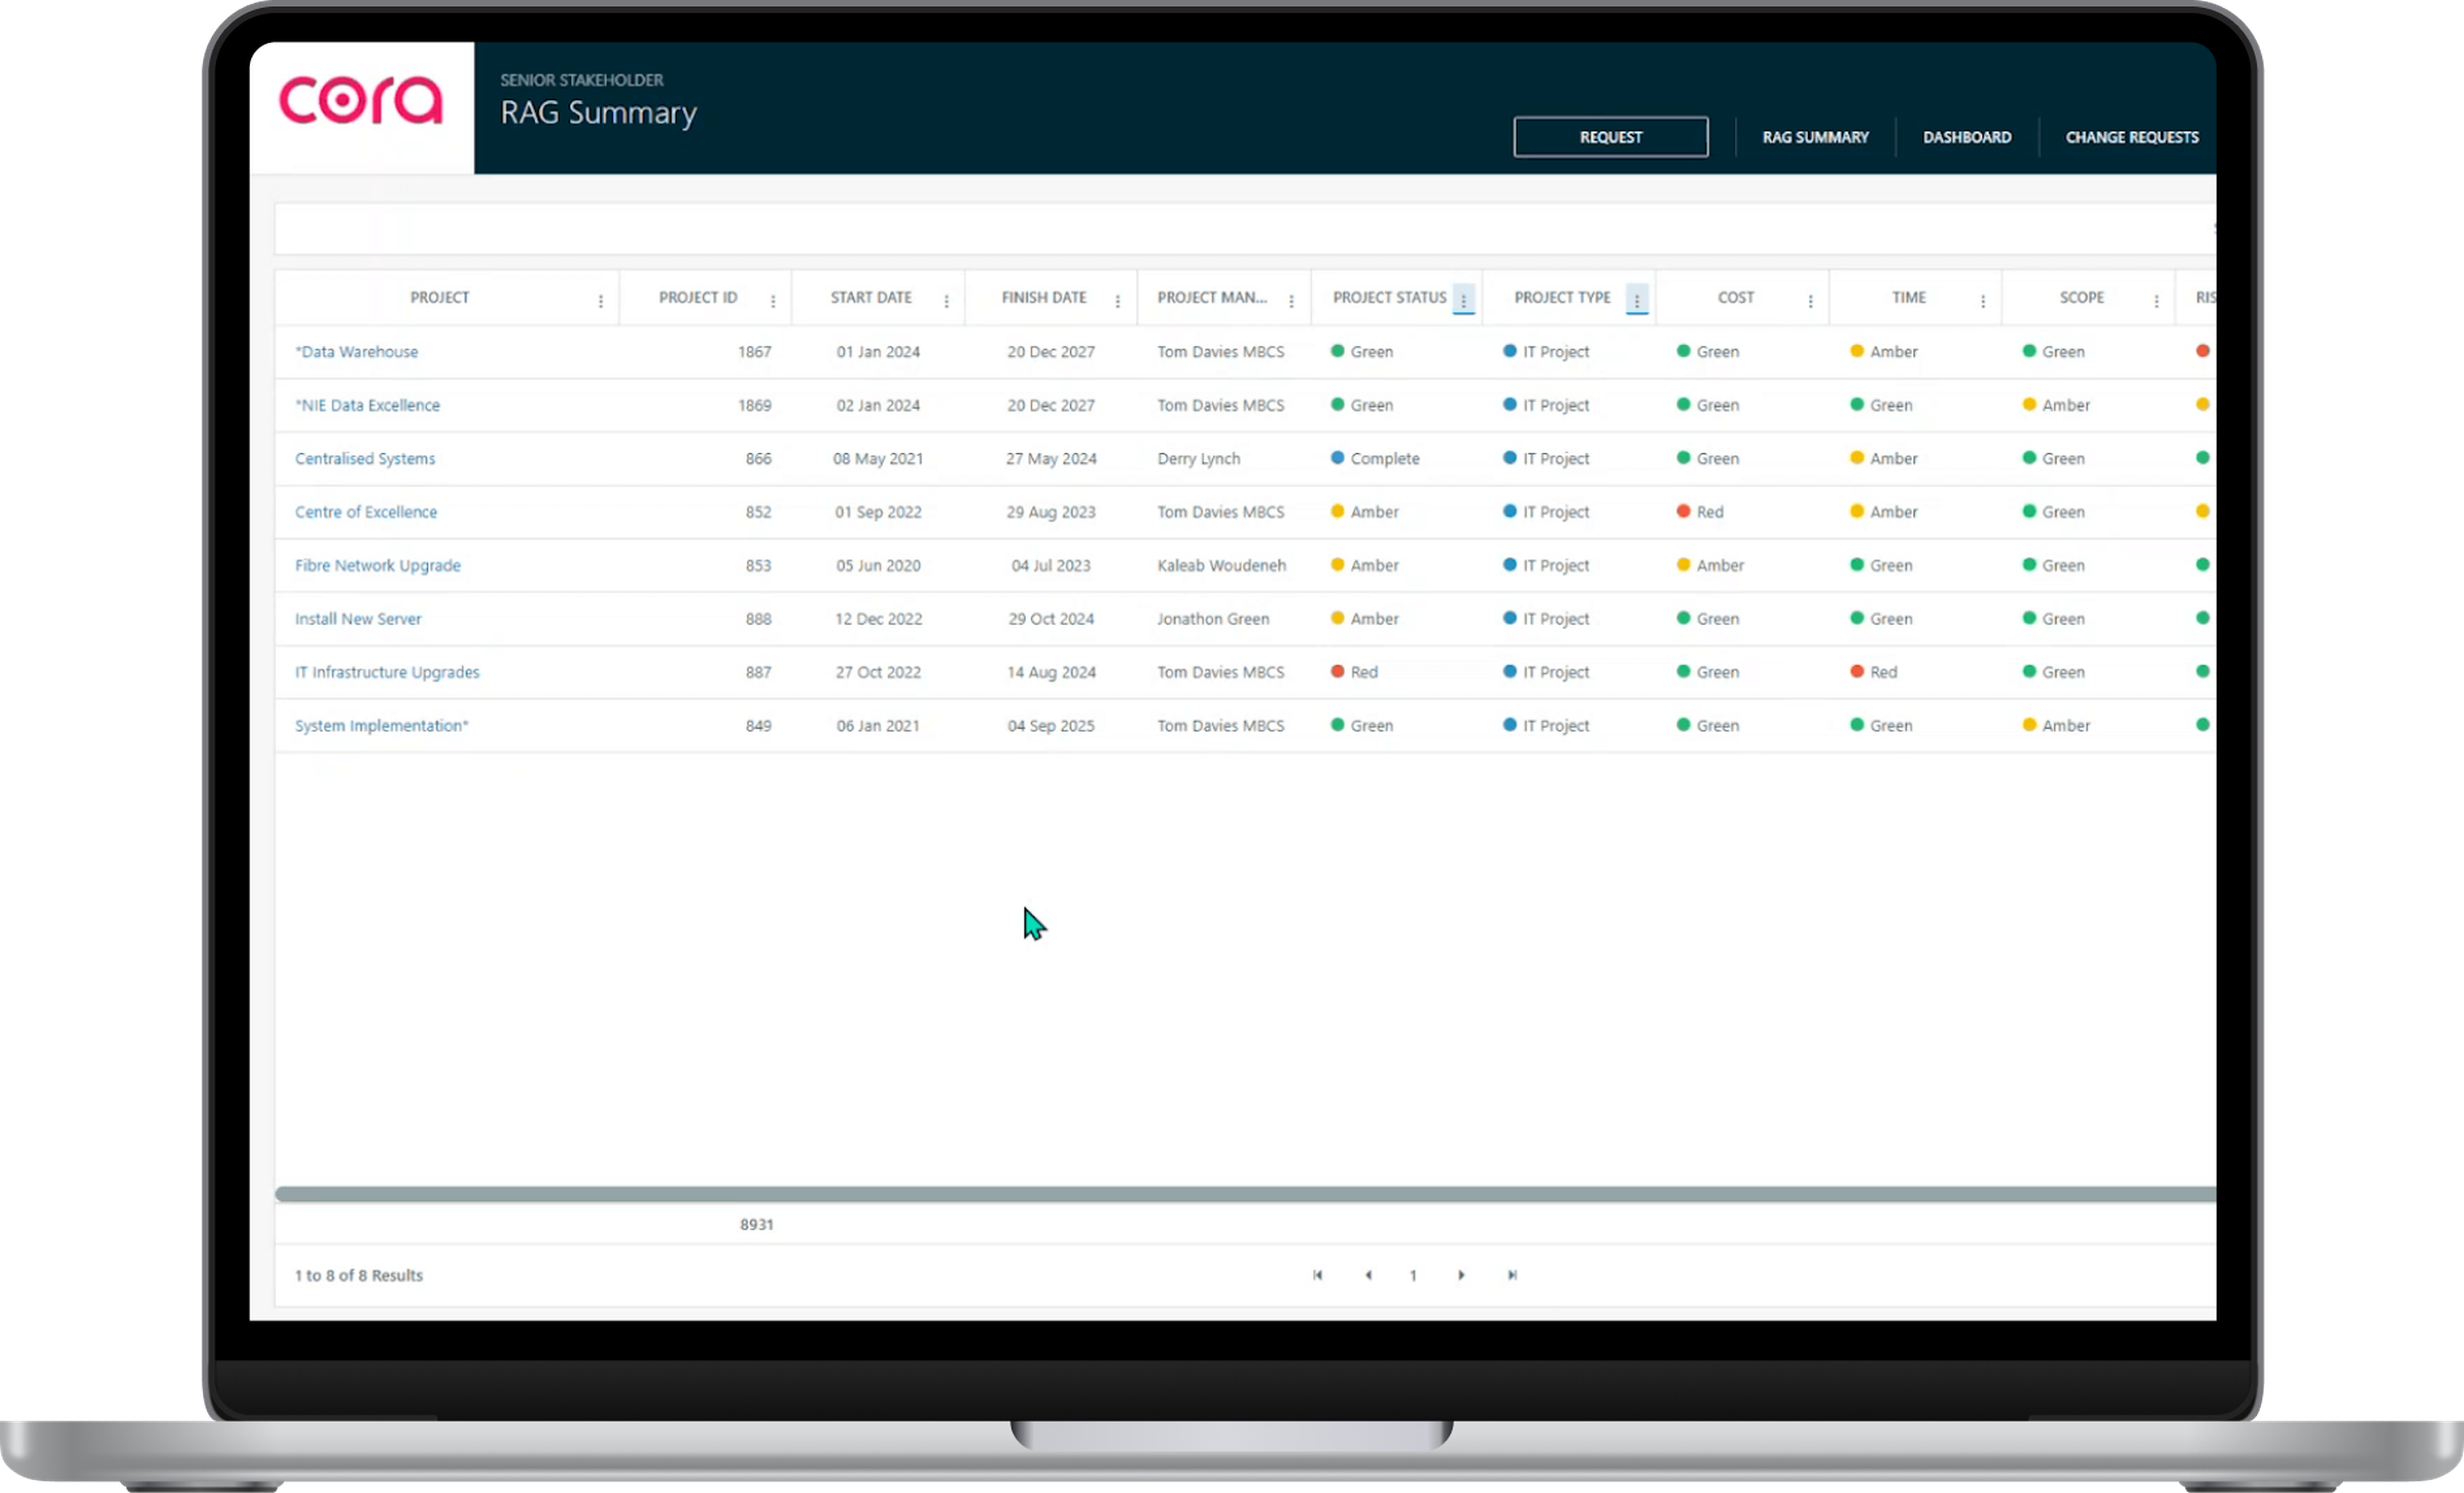Switch to the Dashboard tab
Image resolution: width=2464 pixels, height=1493 pixels.
click(x=1967, y=137)
